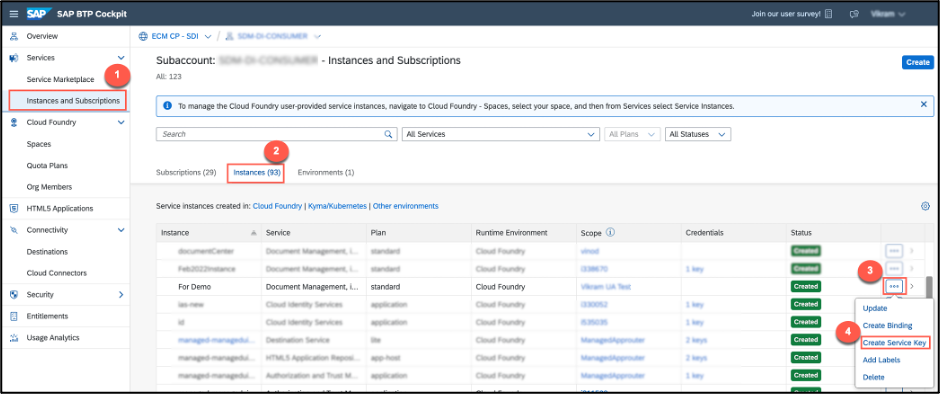940x394 pixels.
Task: Choose Delete from the context menu
Action: click(x=873, y=377)
